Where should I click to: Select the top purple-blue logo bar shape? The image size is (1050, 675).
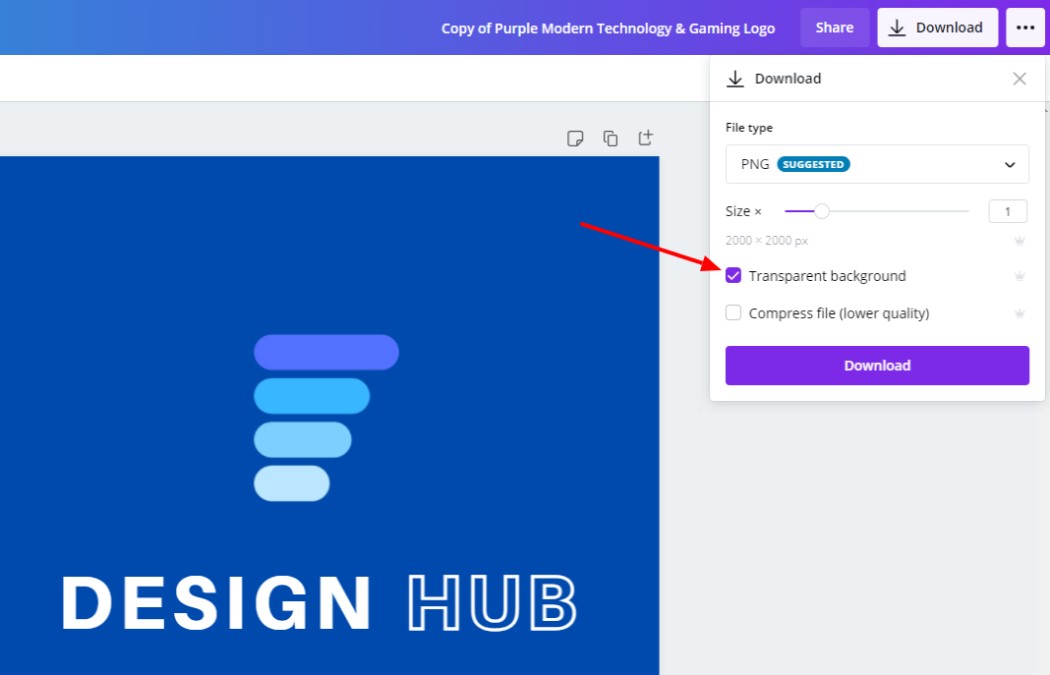(x=326, y=352)
